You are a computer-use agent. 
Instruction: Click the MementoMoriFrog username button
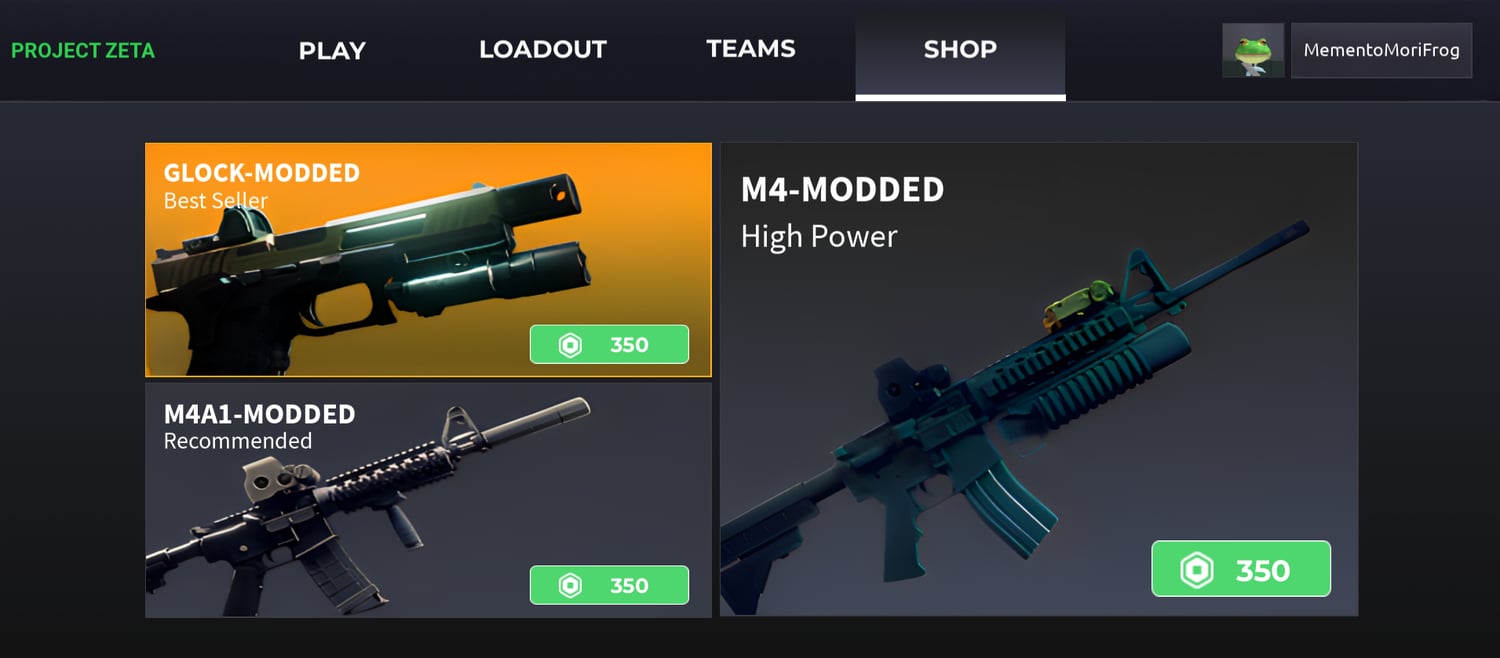[x=1381, y=50]
